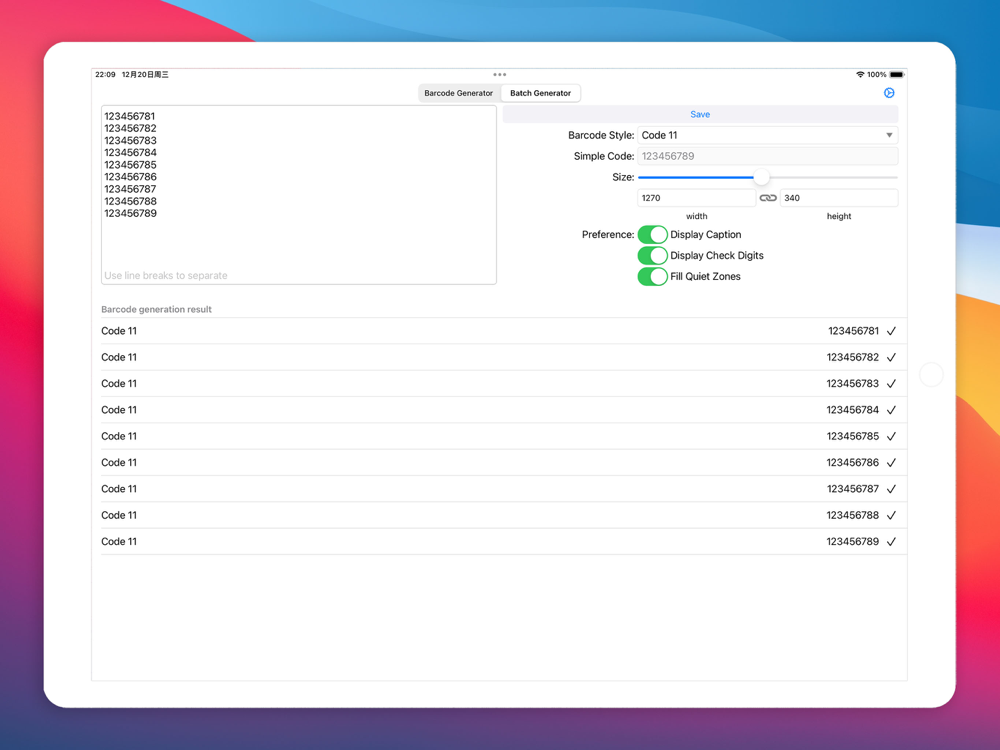The width and height of the screenshot is (1000, 750).
Task: Open the Barcode Style Code 11 dropdown
Action: (767, 135)
